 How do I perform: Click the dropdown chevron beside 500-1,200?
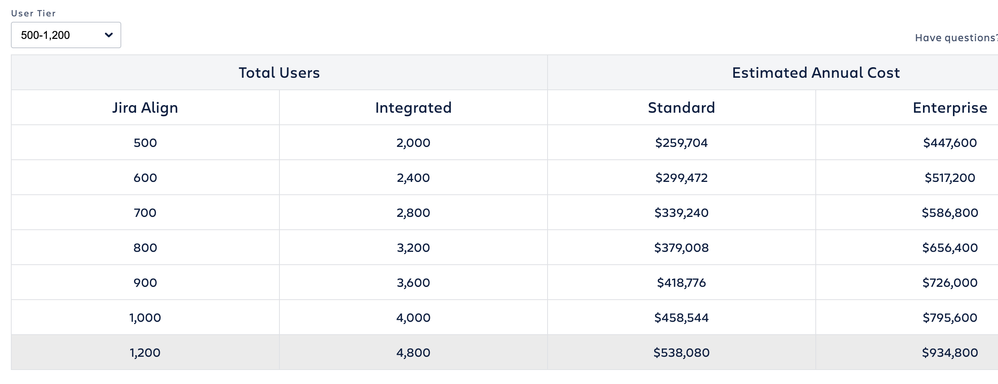point(108,35)
